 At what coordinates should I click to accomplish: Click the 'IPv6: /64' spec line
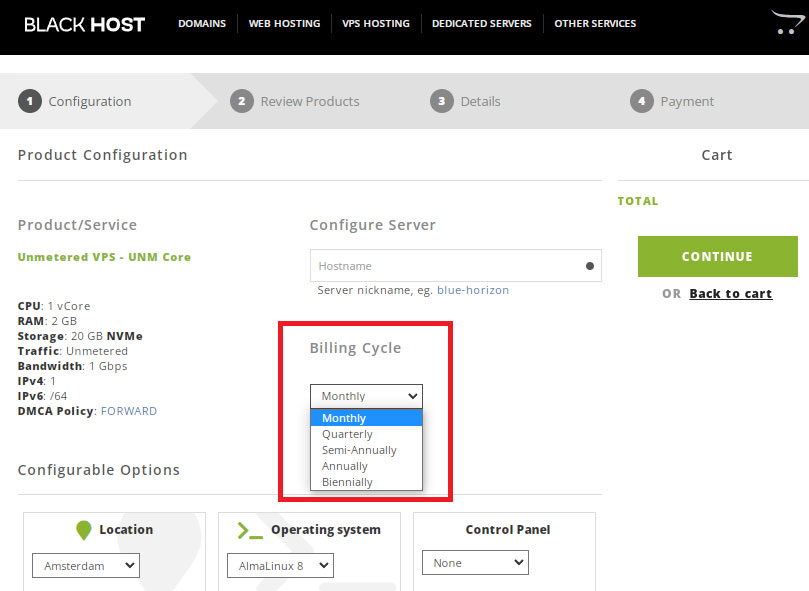coord(42,396)
